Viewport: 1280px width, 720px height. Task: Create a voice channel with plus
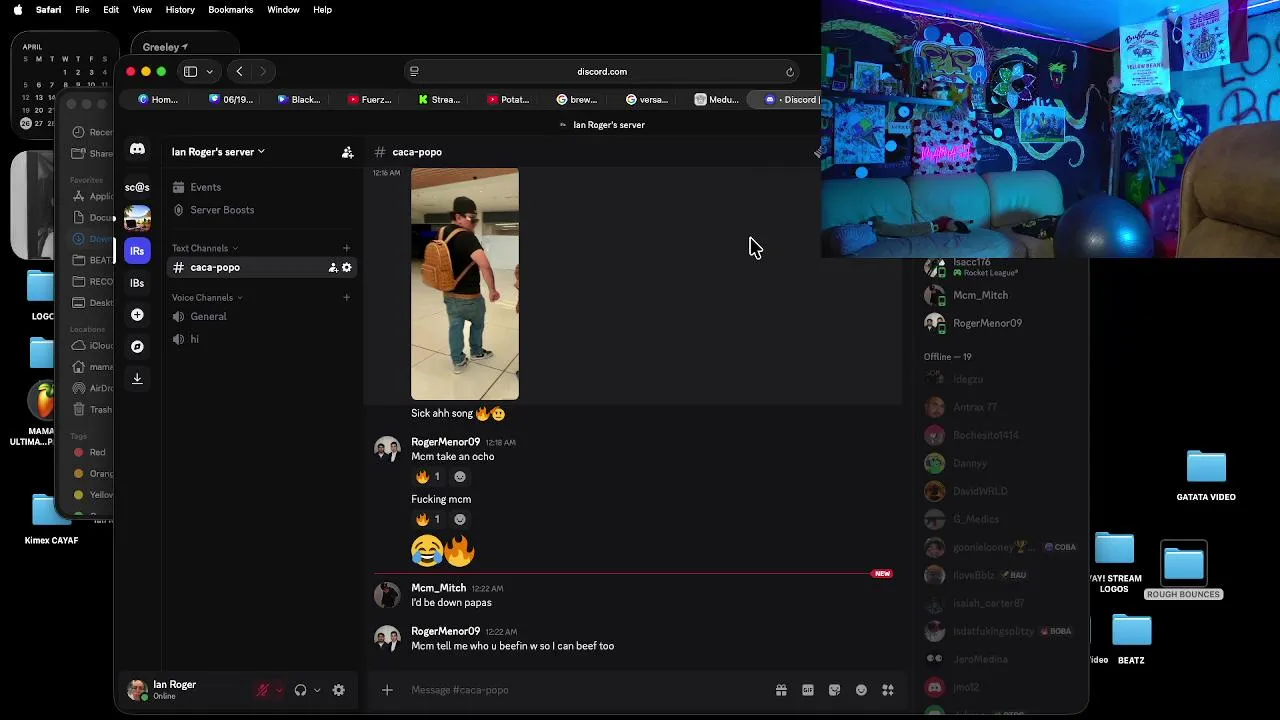[x=346, y=297]
